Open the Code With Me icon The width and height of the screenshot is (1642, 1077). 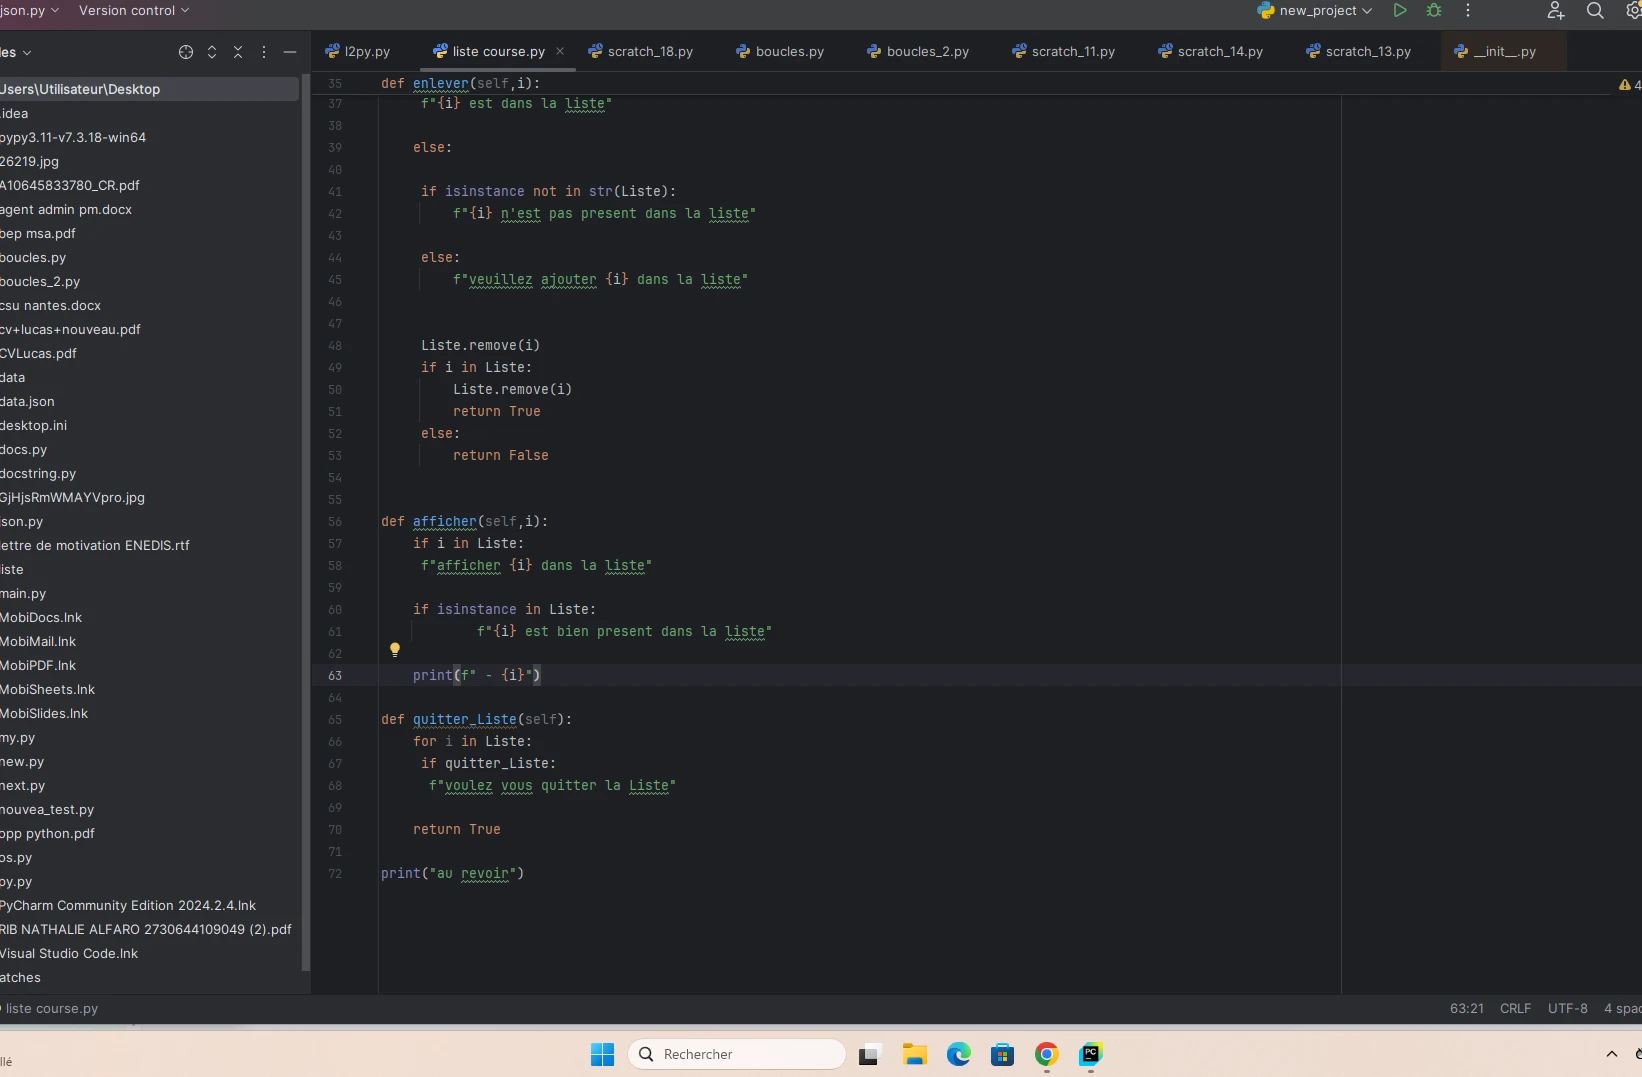coord(1555,11)
